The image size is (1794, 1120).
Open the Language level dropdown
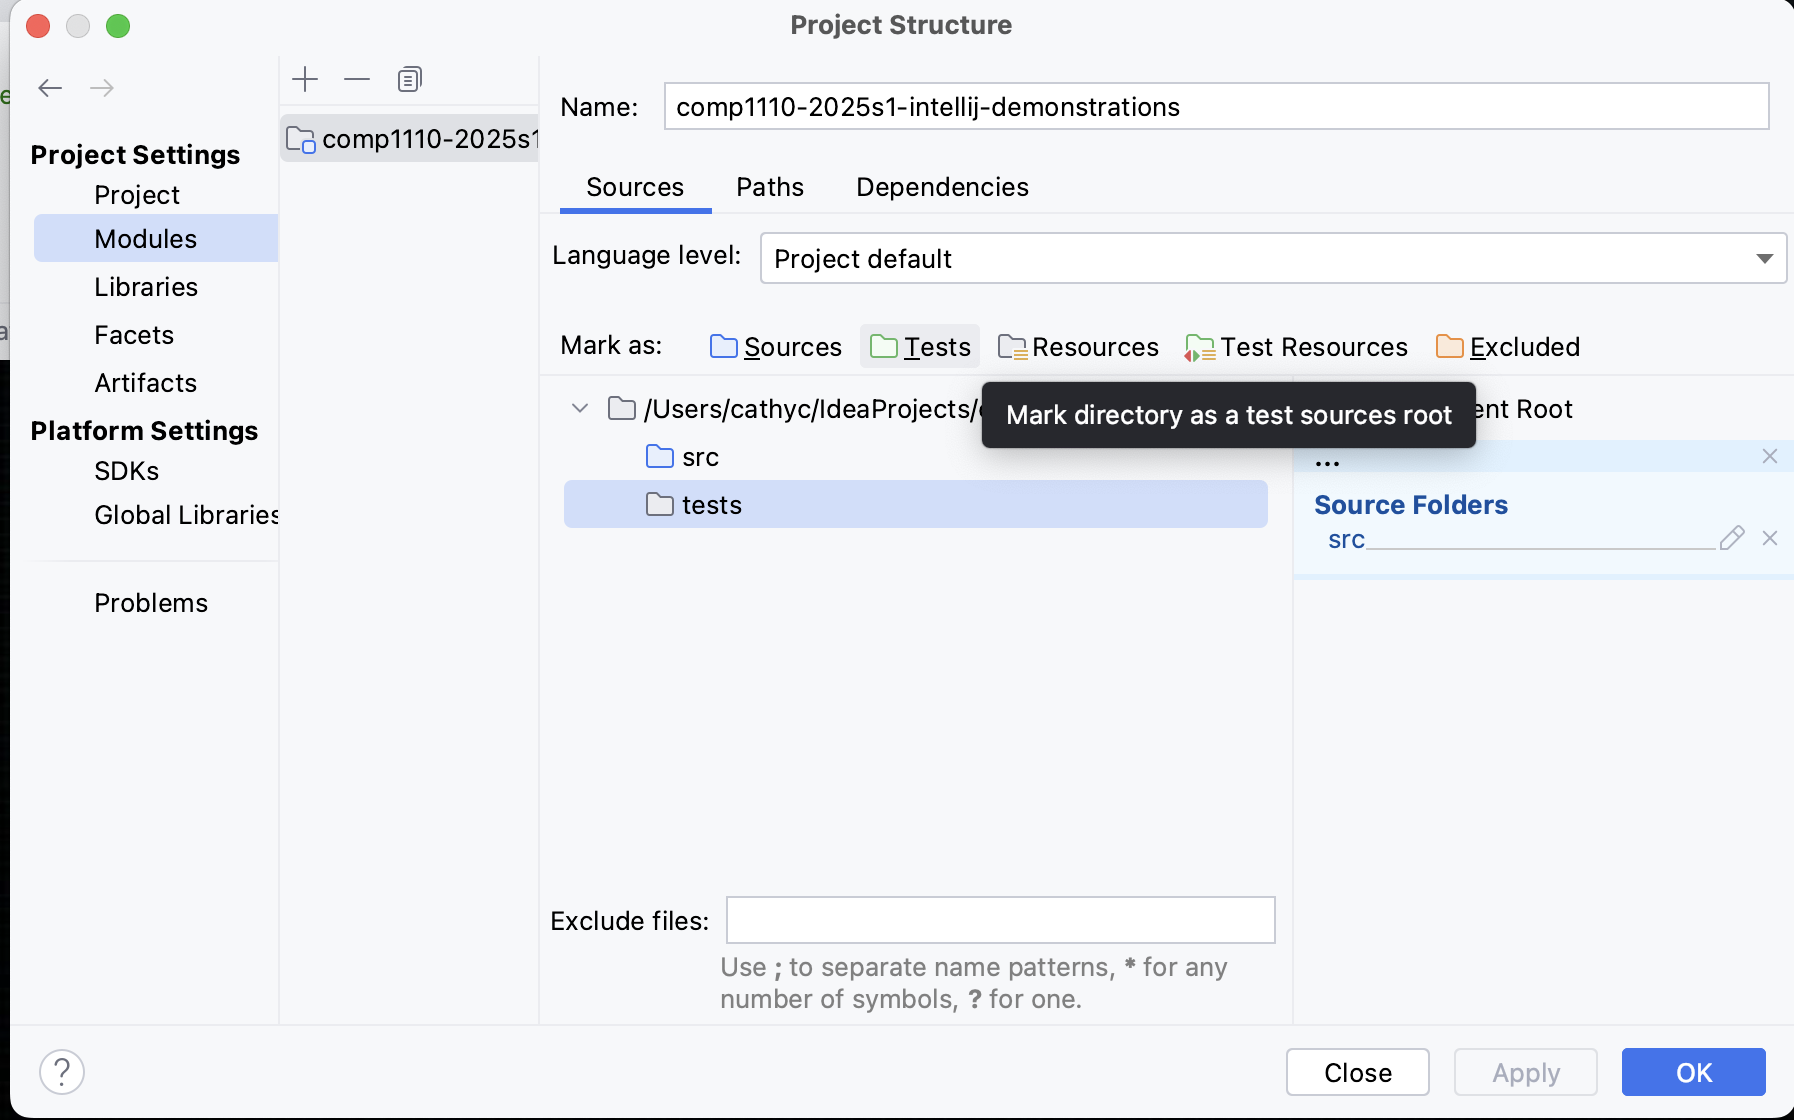(1764, 258)
